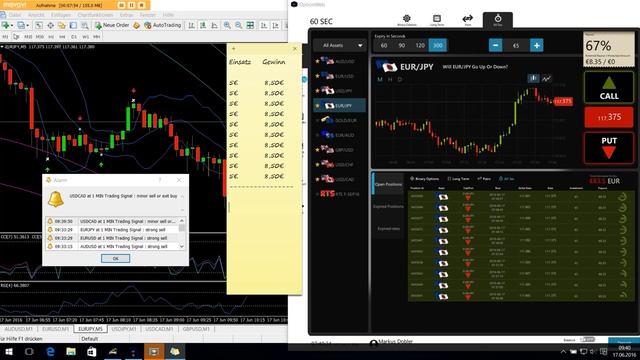Click the tile windows grid icon in MetaTrader
Screen dimensions: 640x360
click(x=250, y=25)
